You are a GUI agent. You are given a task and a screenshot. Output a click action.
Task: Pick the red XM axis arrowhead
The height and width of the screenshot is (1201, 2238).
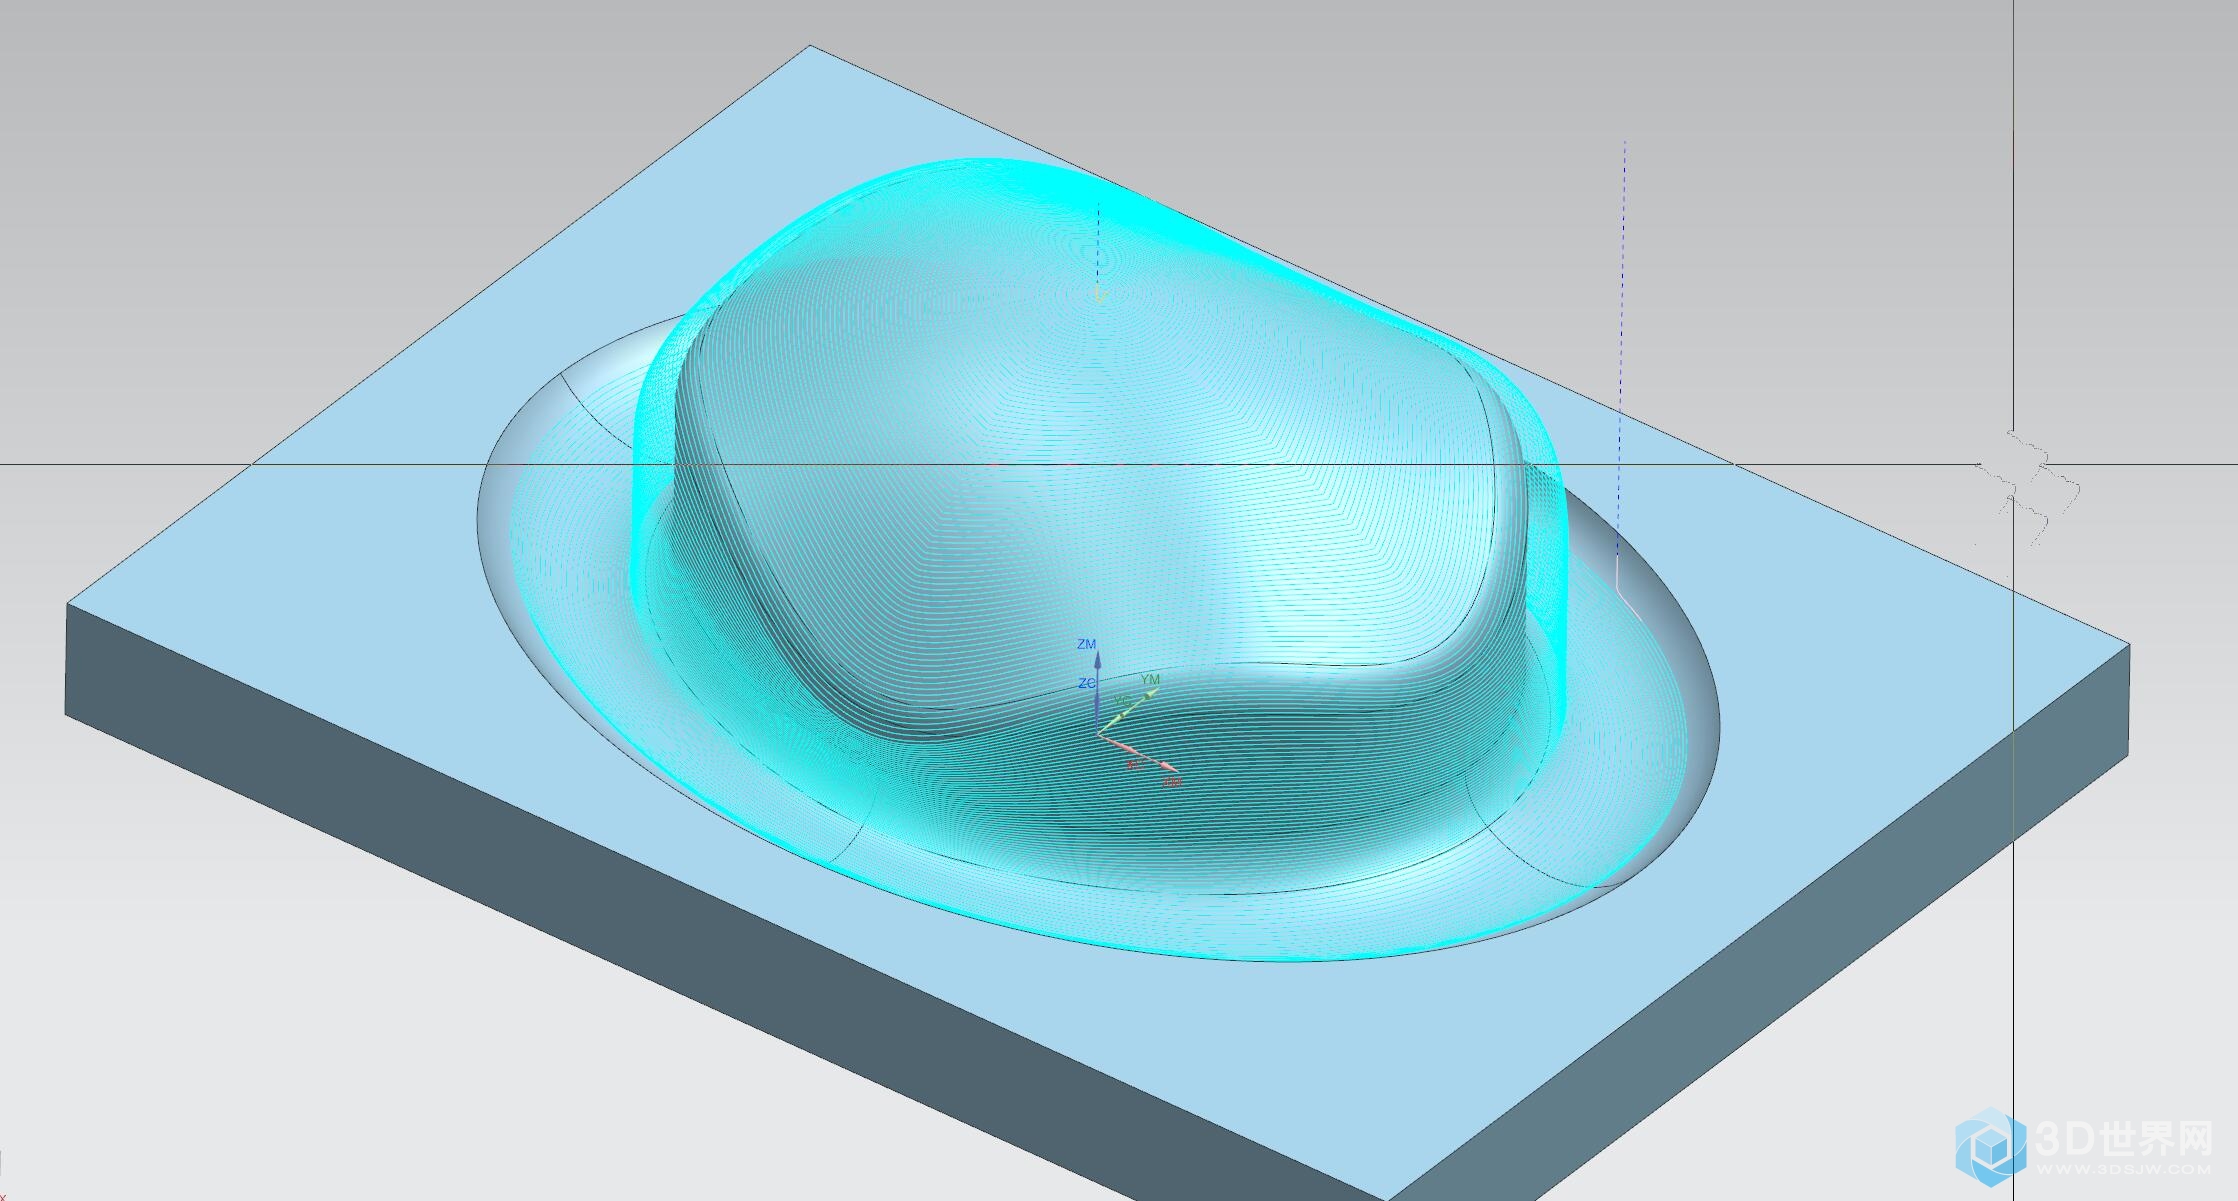click(1169, 767)
